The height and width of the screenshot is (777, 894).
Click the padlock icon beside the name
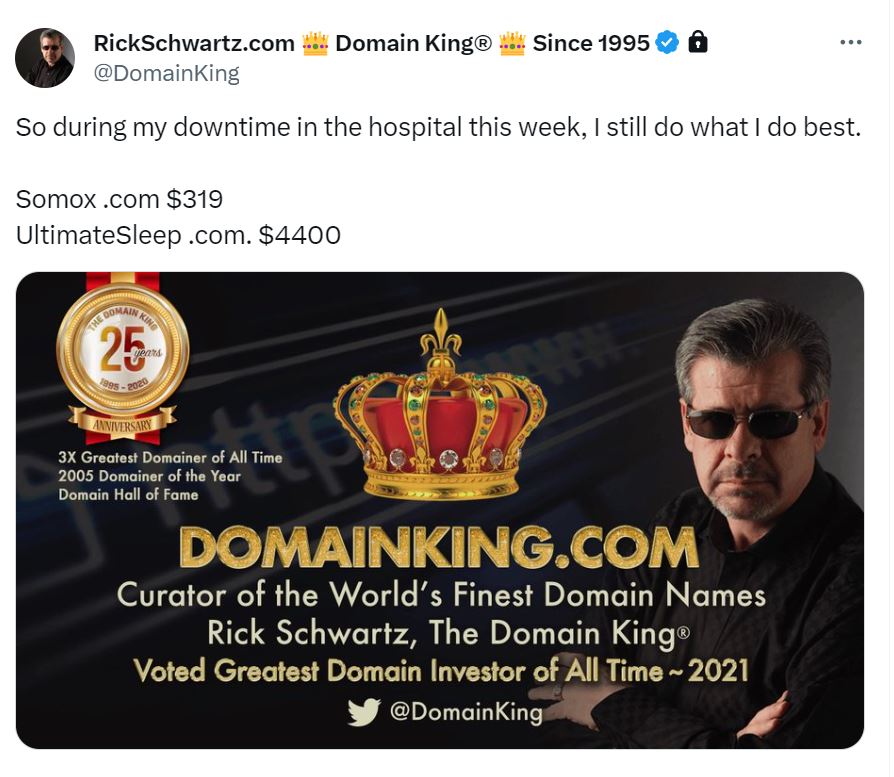click(698, 42)
